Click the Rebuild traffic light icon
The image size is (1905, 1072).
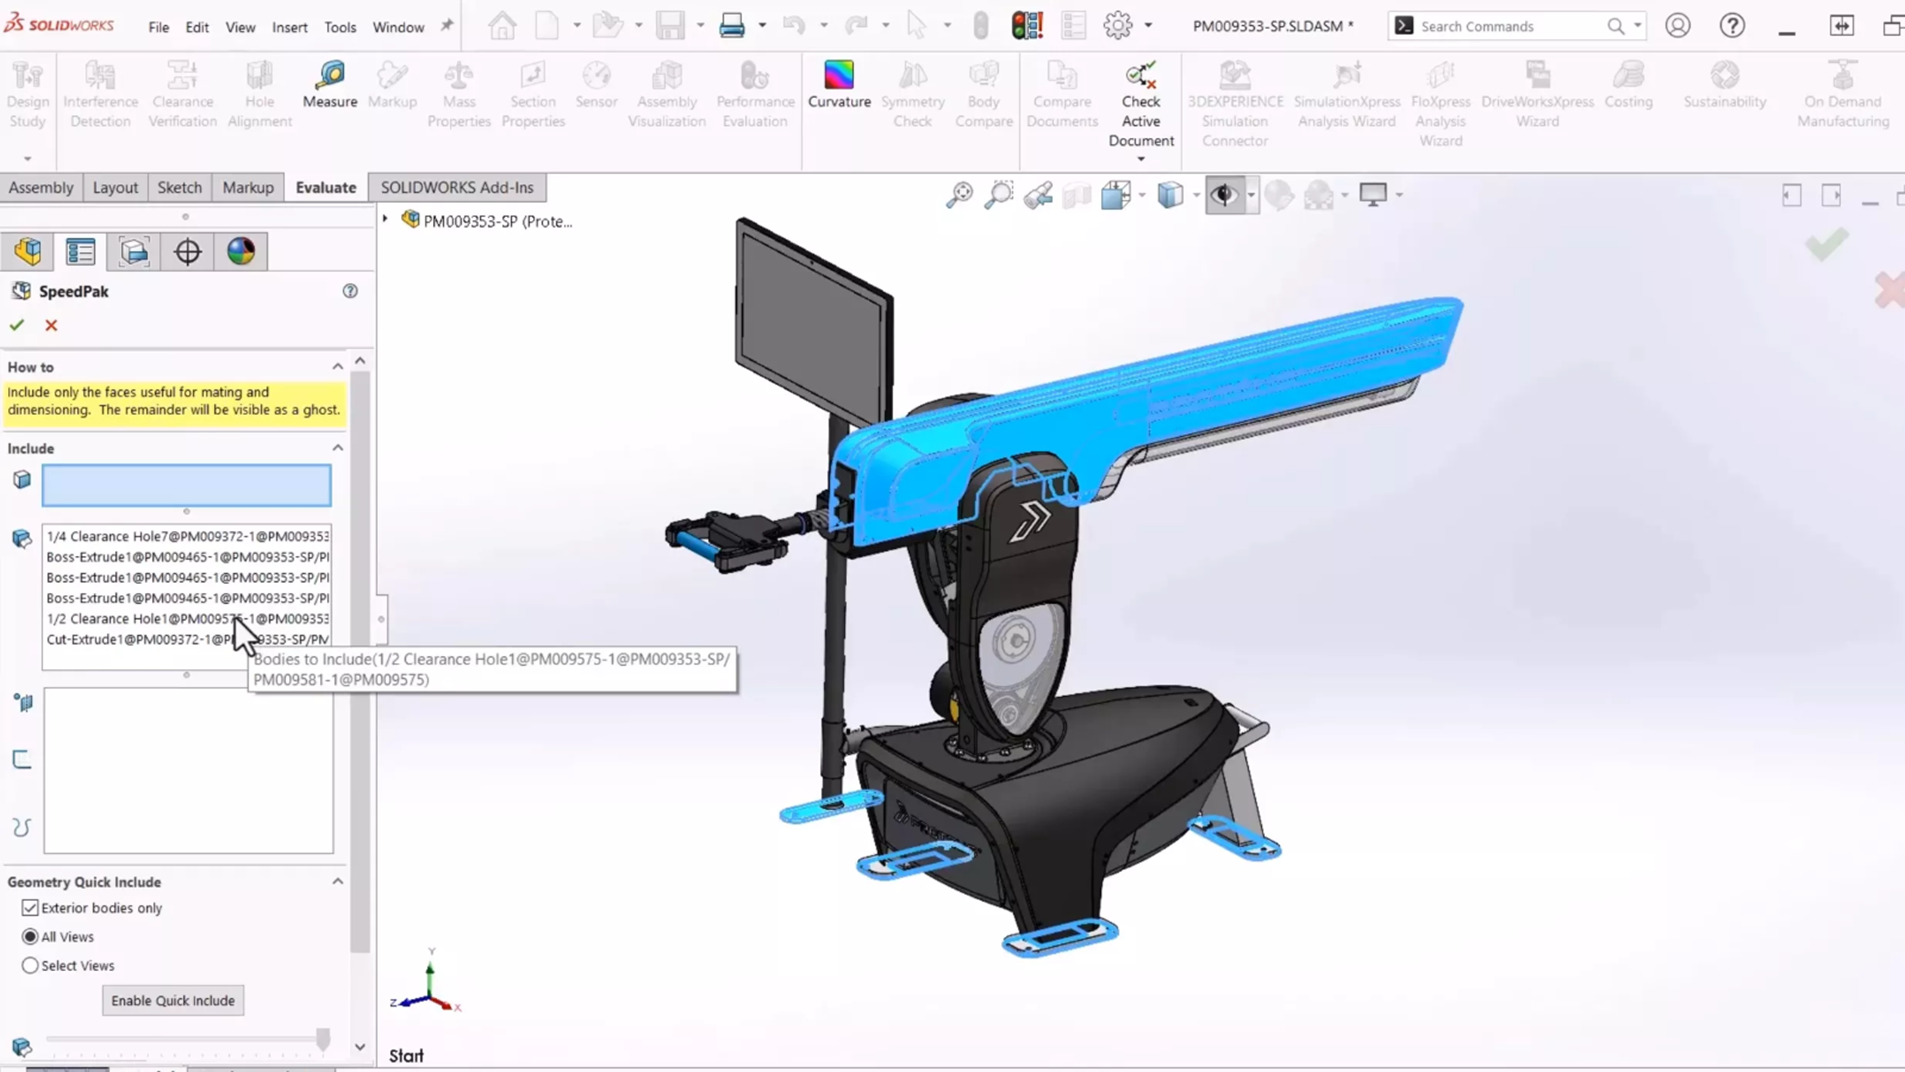coord(1027,25)
